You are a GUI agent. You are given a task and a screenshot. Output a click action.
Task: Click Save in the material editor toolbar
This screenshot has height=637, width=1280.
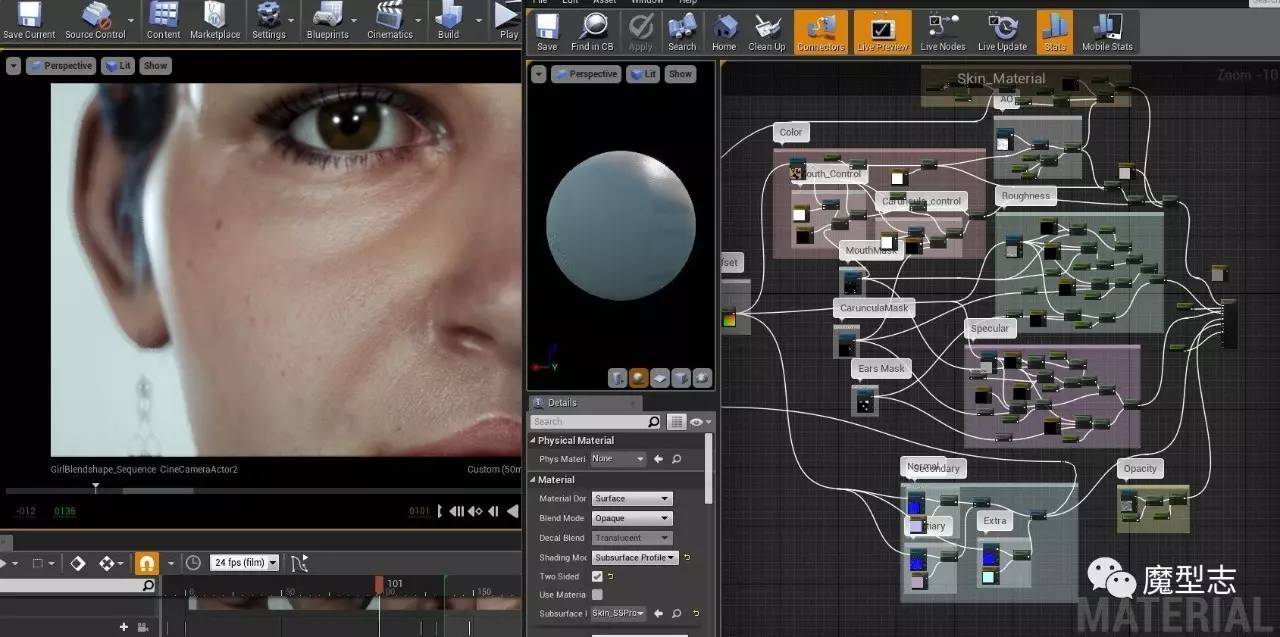[547, 31]
